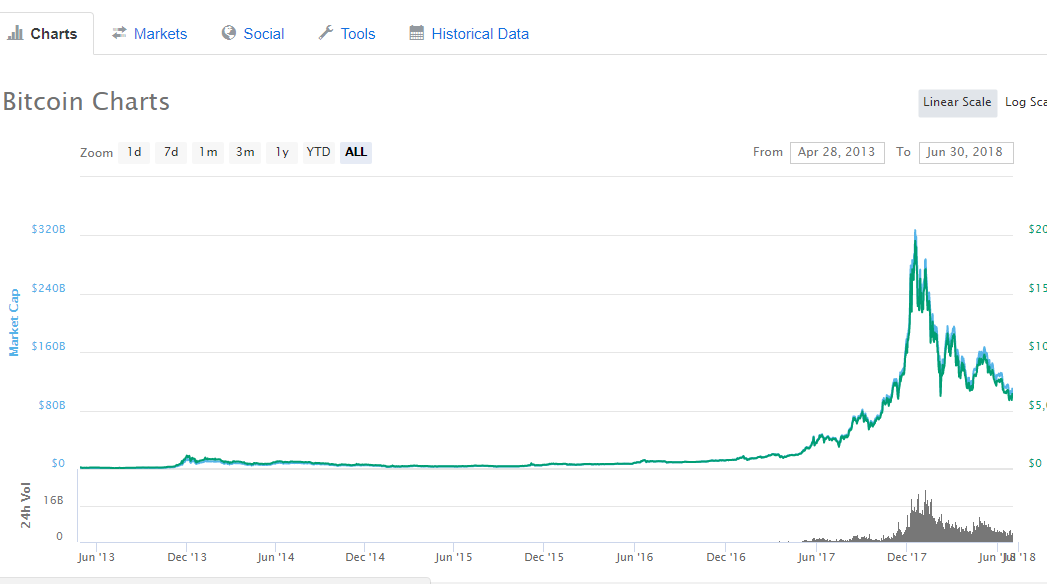This screenshot has height=584, width=1047.
Task: Click the Jun '16 date label
Action: [x=634, y=557]
